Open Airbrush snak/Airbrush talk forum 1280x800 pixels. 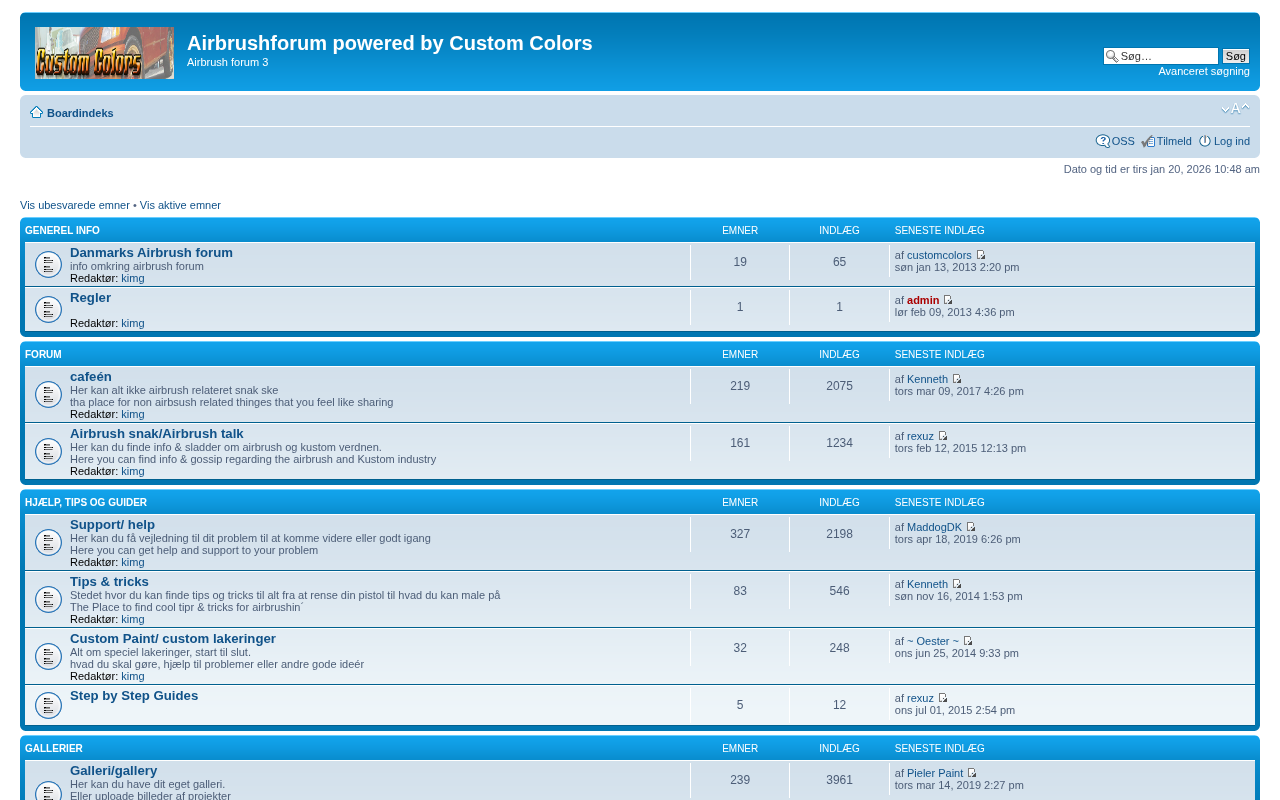pos(157,434)
